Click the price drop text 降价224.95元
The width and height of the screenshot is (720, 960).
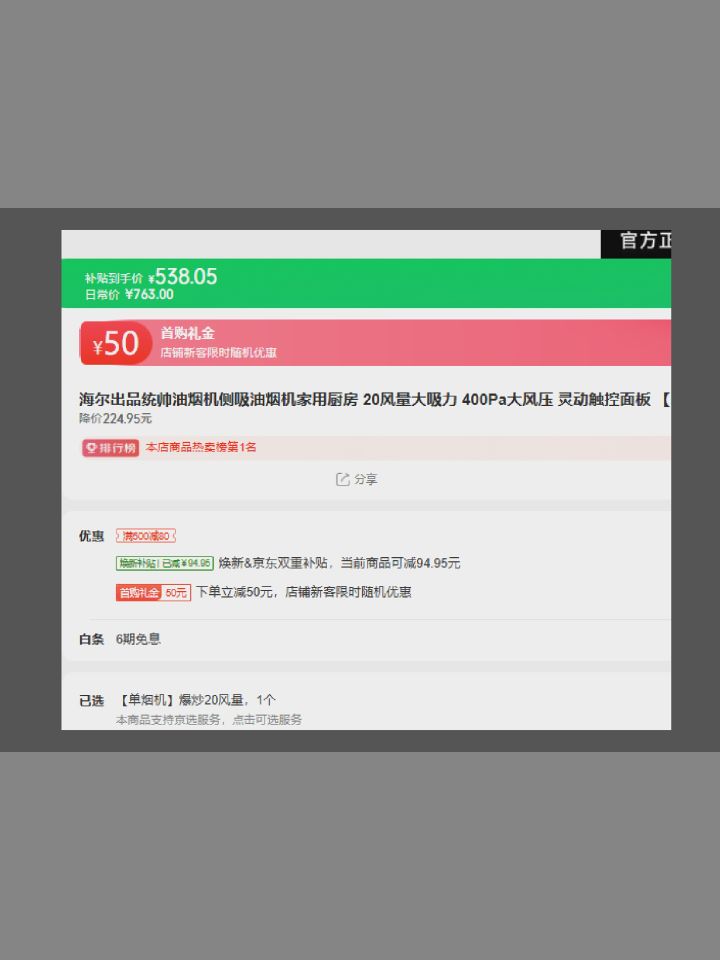[x=115, y=419]
